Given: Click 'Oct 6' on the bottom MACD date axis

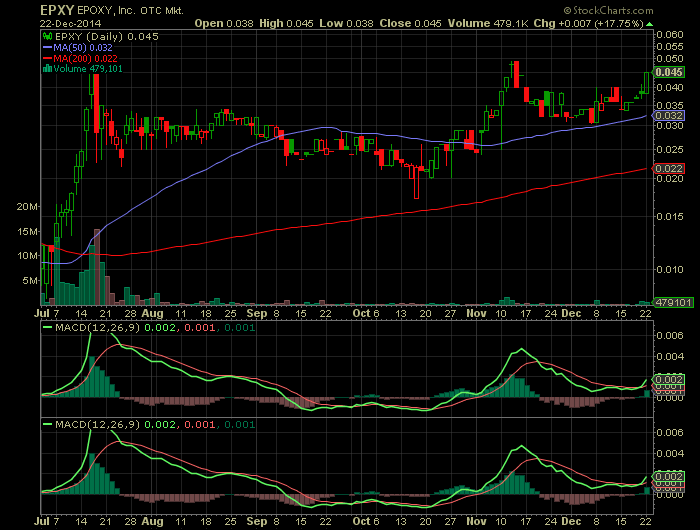Looking at the screenshot, I should point(366,522).
